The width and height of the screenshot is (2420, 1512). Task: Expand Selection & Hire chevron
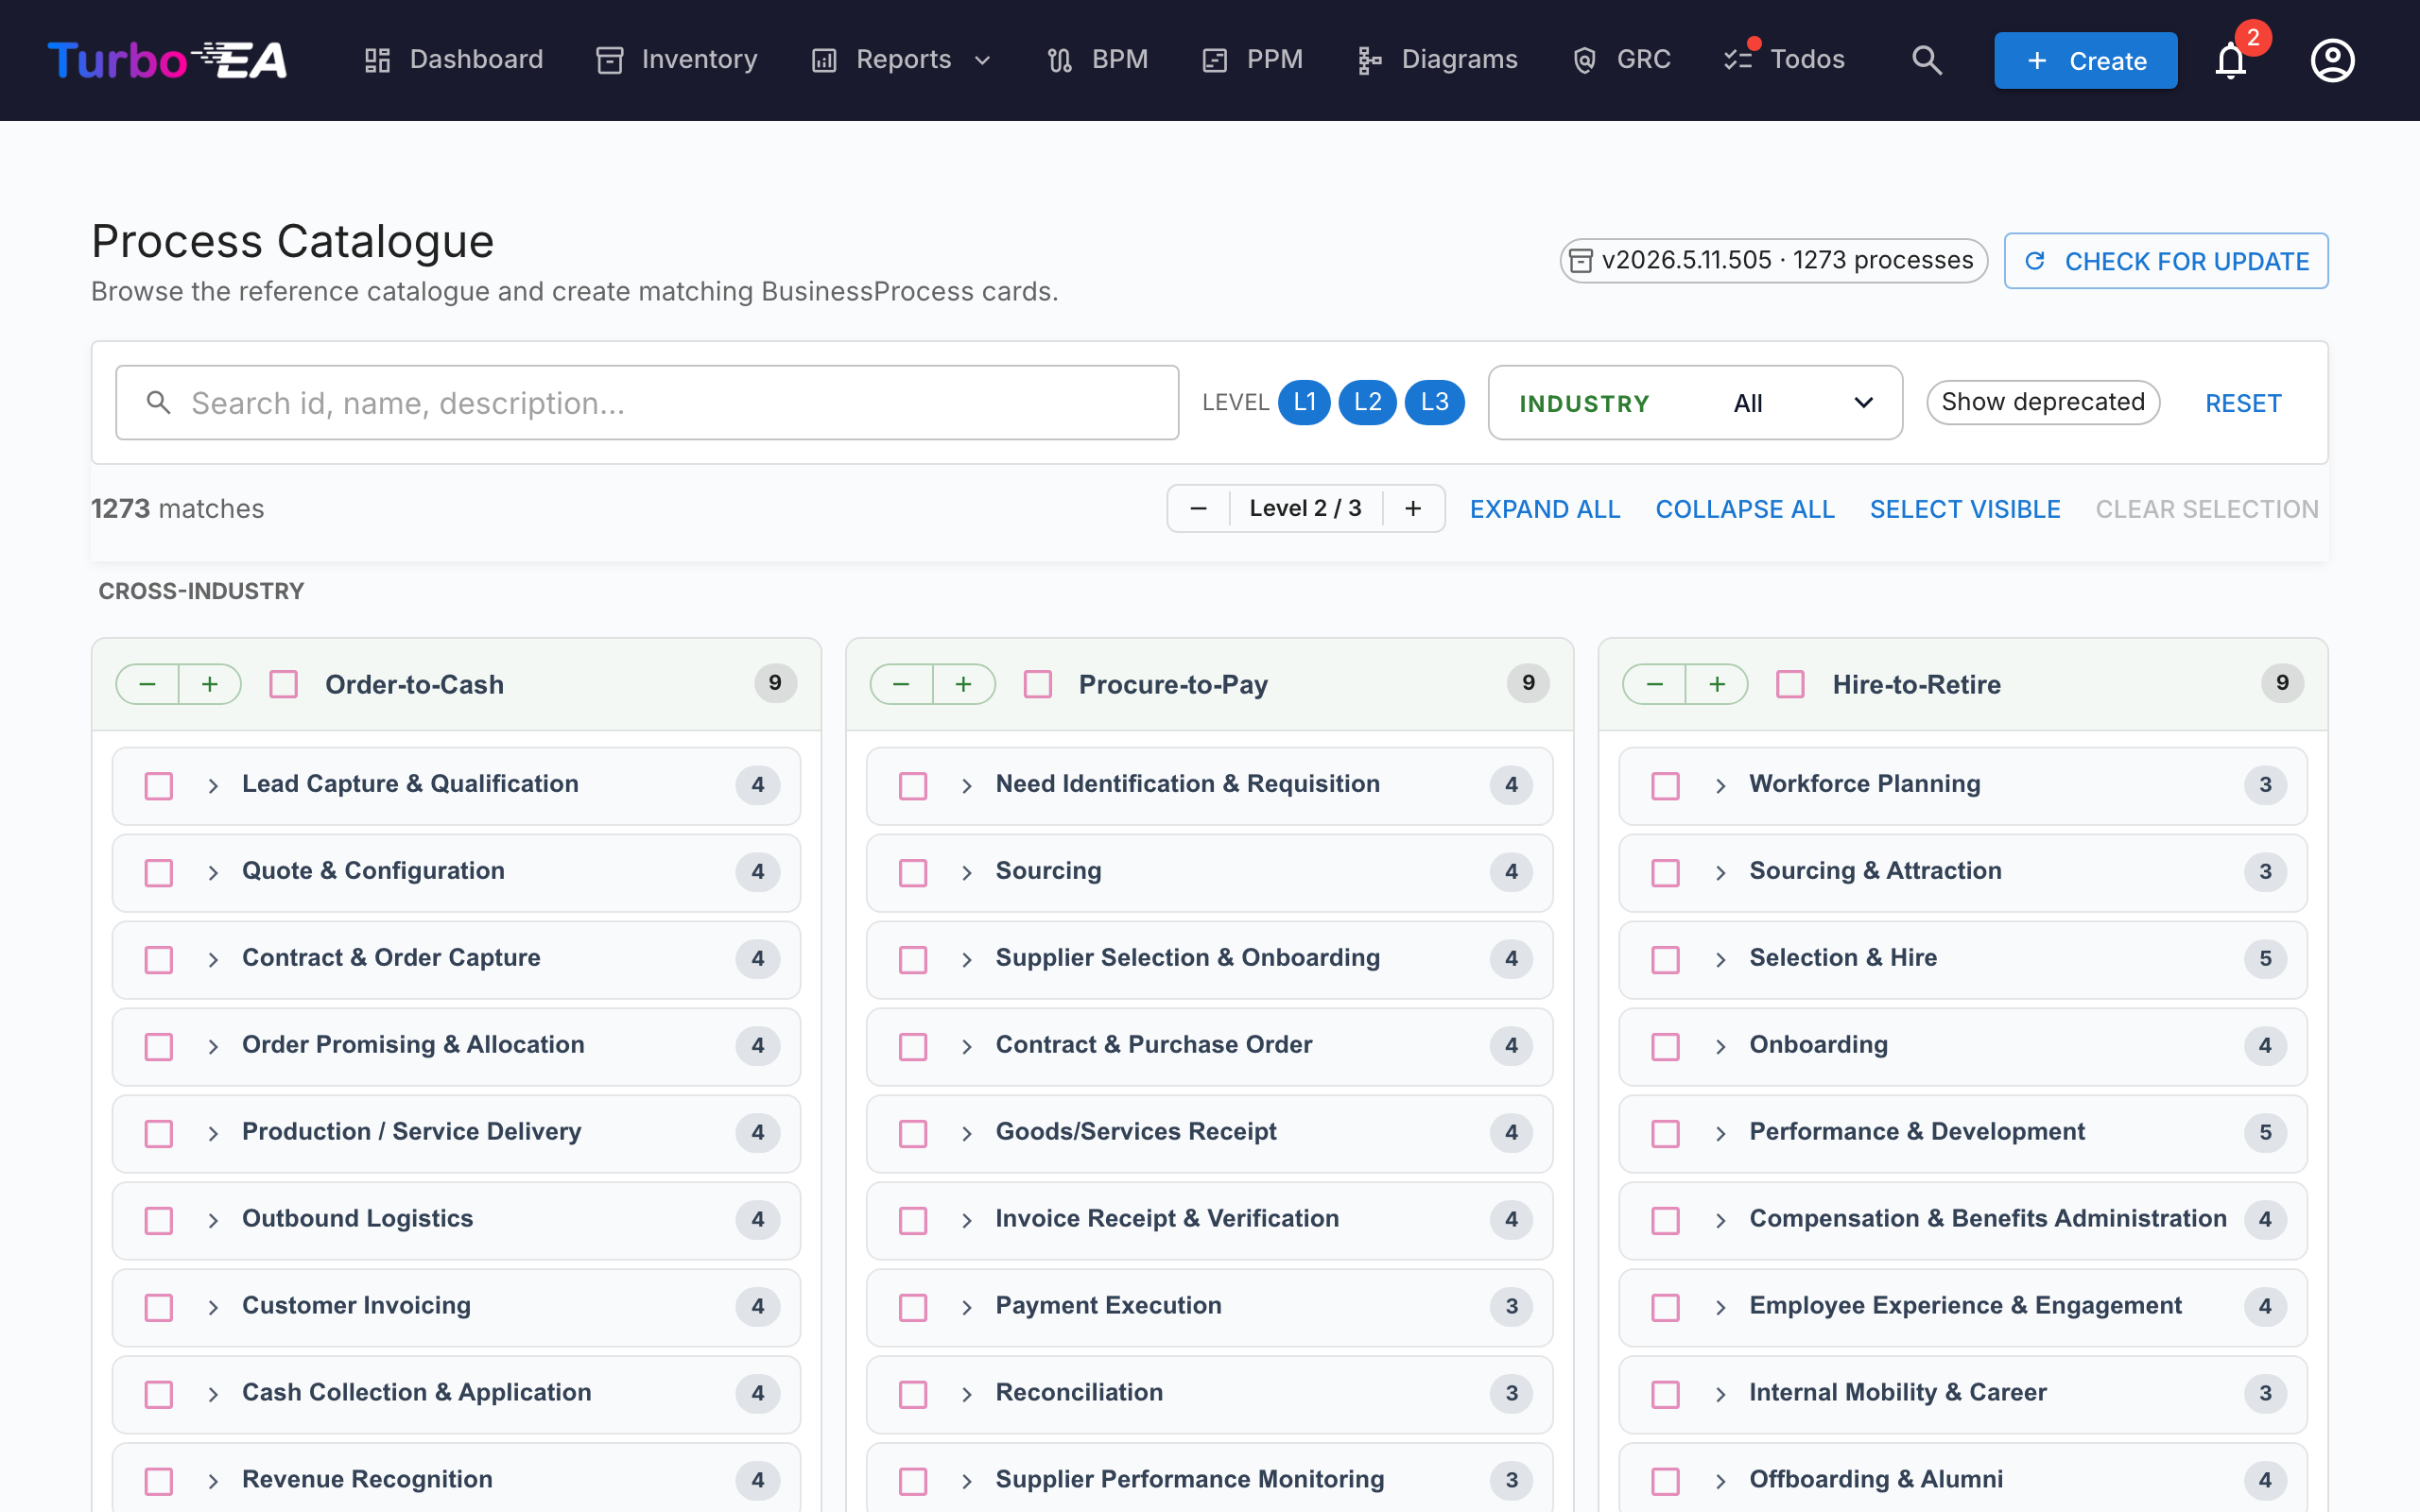point(1720,960)
